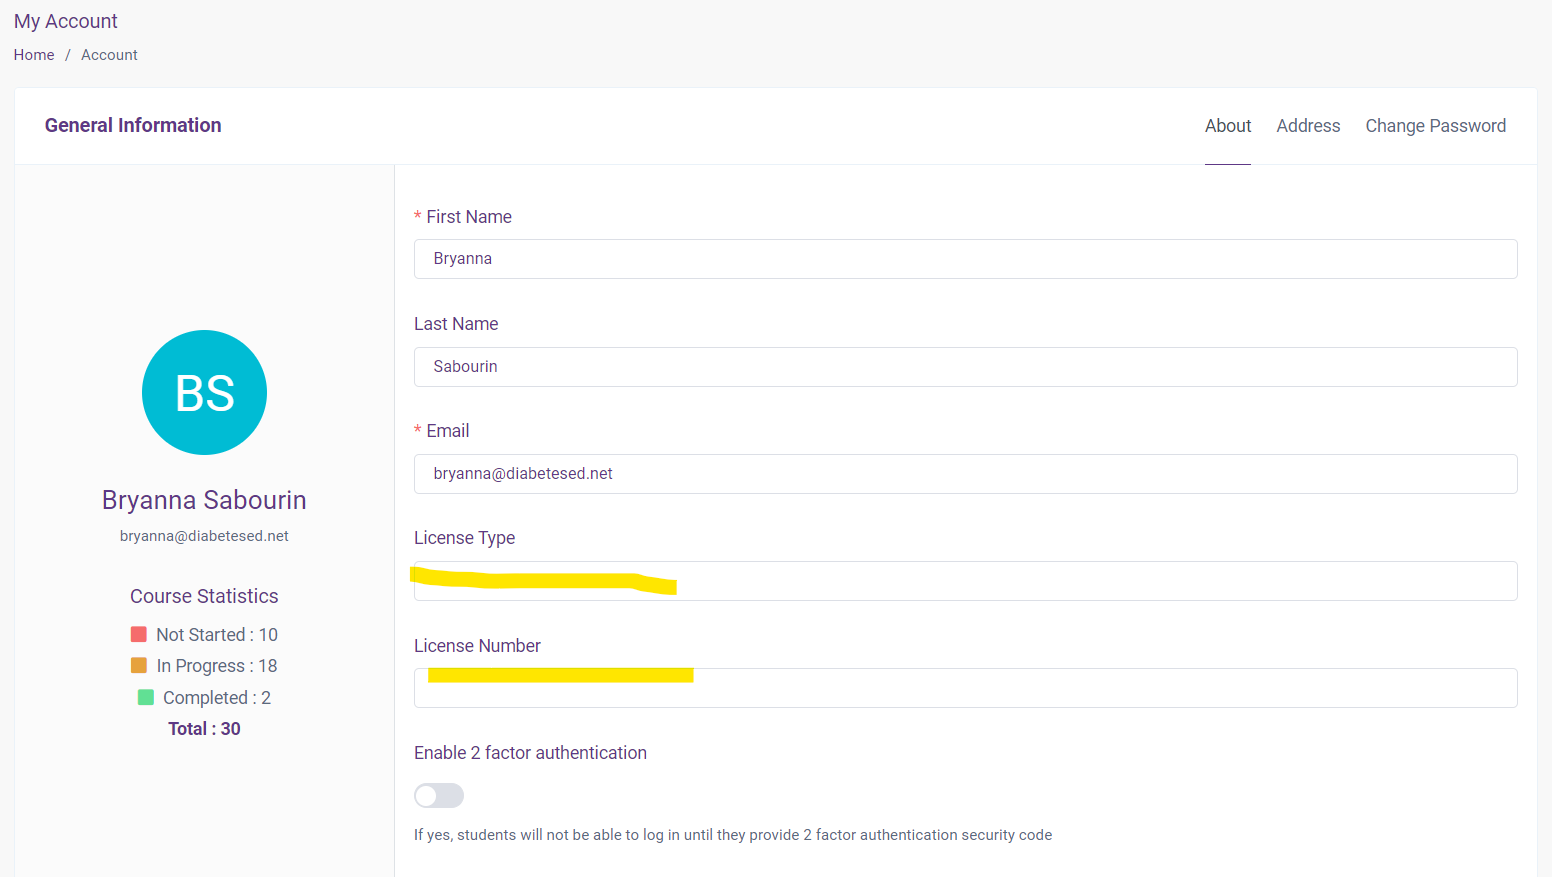Focus the Last Name input field

click(965, 367)
